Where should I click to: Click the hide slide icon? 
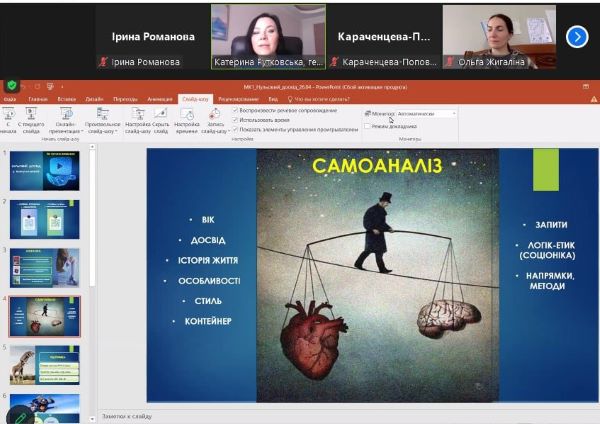(x=161, y=116)
